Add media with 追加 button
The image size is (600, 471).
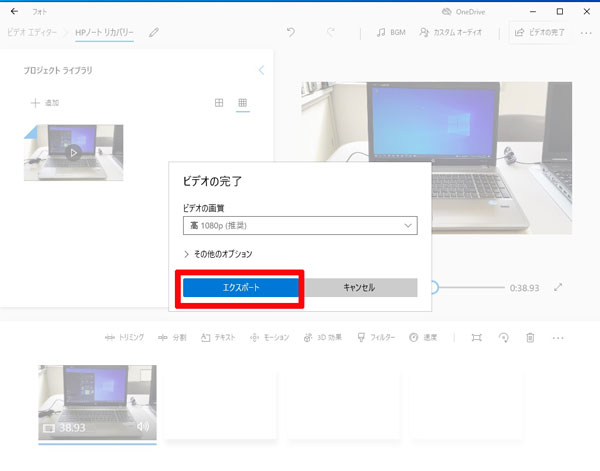(45, 103)
